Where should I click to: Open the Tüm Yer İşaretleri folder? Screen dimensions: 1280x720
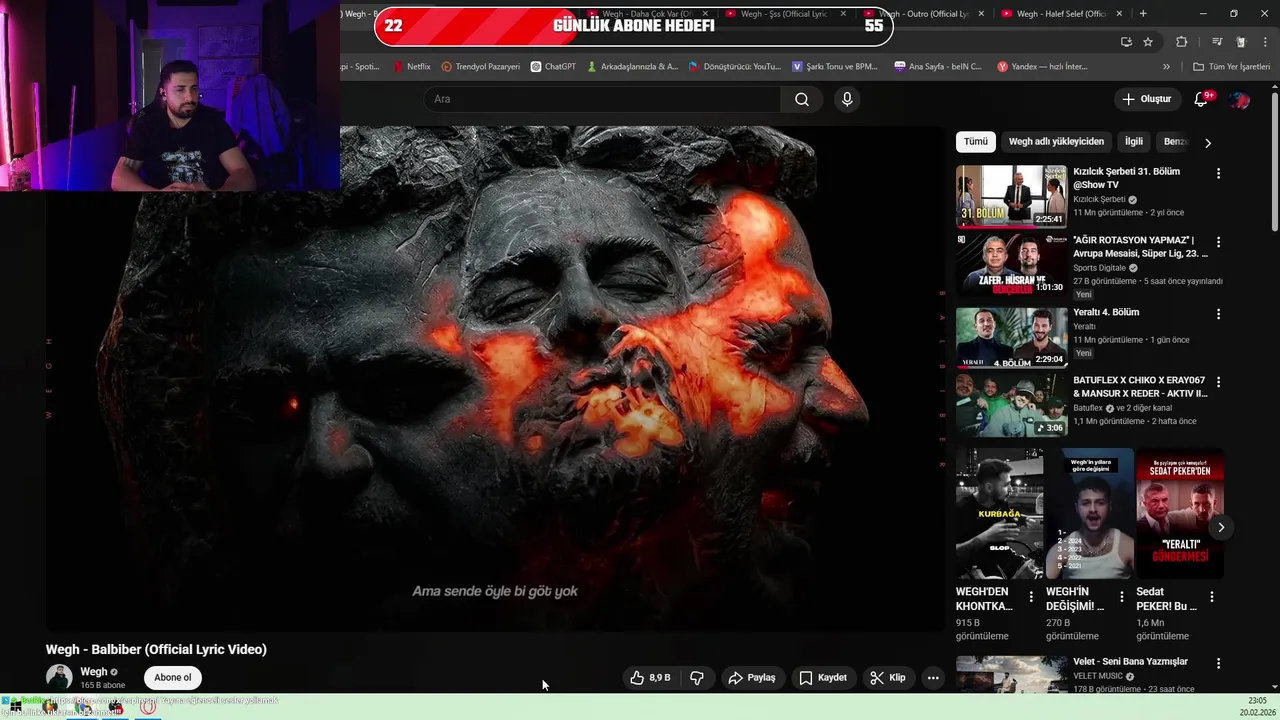[1232, 67]
